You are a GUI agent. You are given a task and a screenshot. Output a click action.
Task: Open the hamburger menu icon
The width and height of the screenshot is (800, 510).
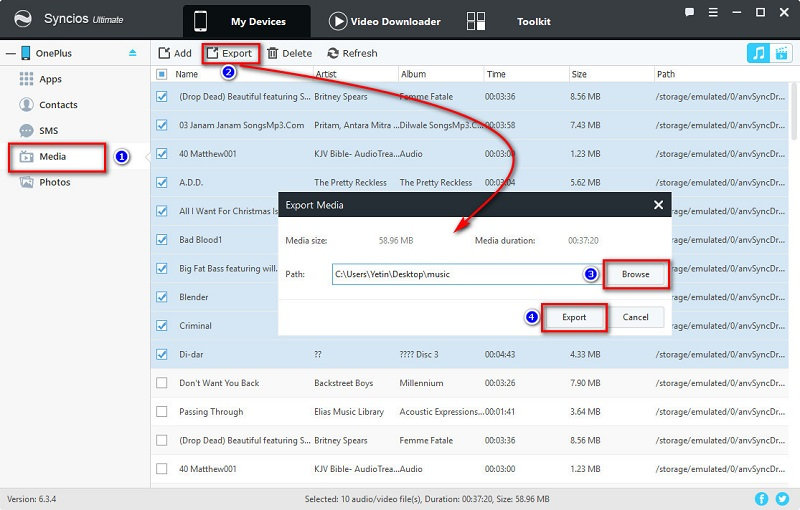713,12
